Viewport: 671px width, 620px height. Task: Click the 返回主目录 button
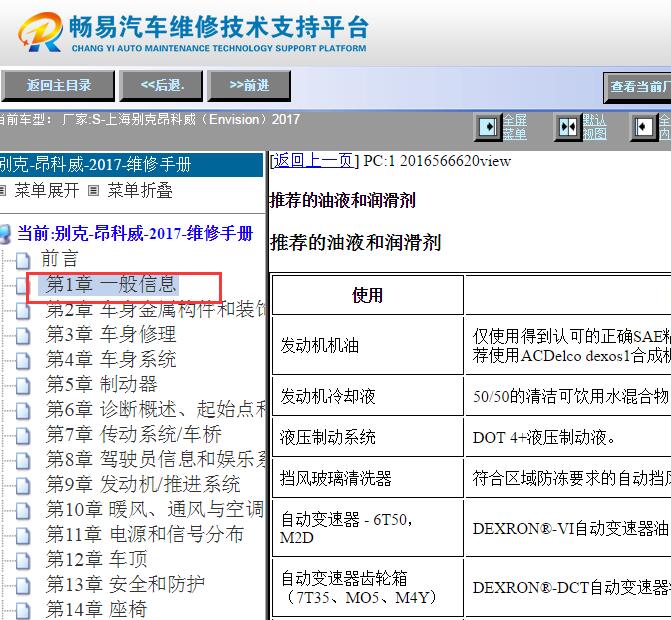click(58, 86)
